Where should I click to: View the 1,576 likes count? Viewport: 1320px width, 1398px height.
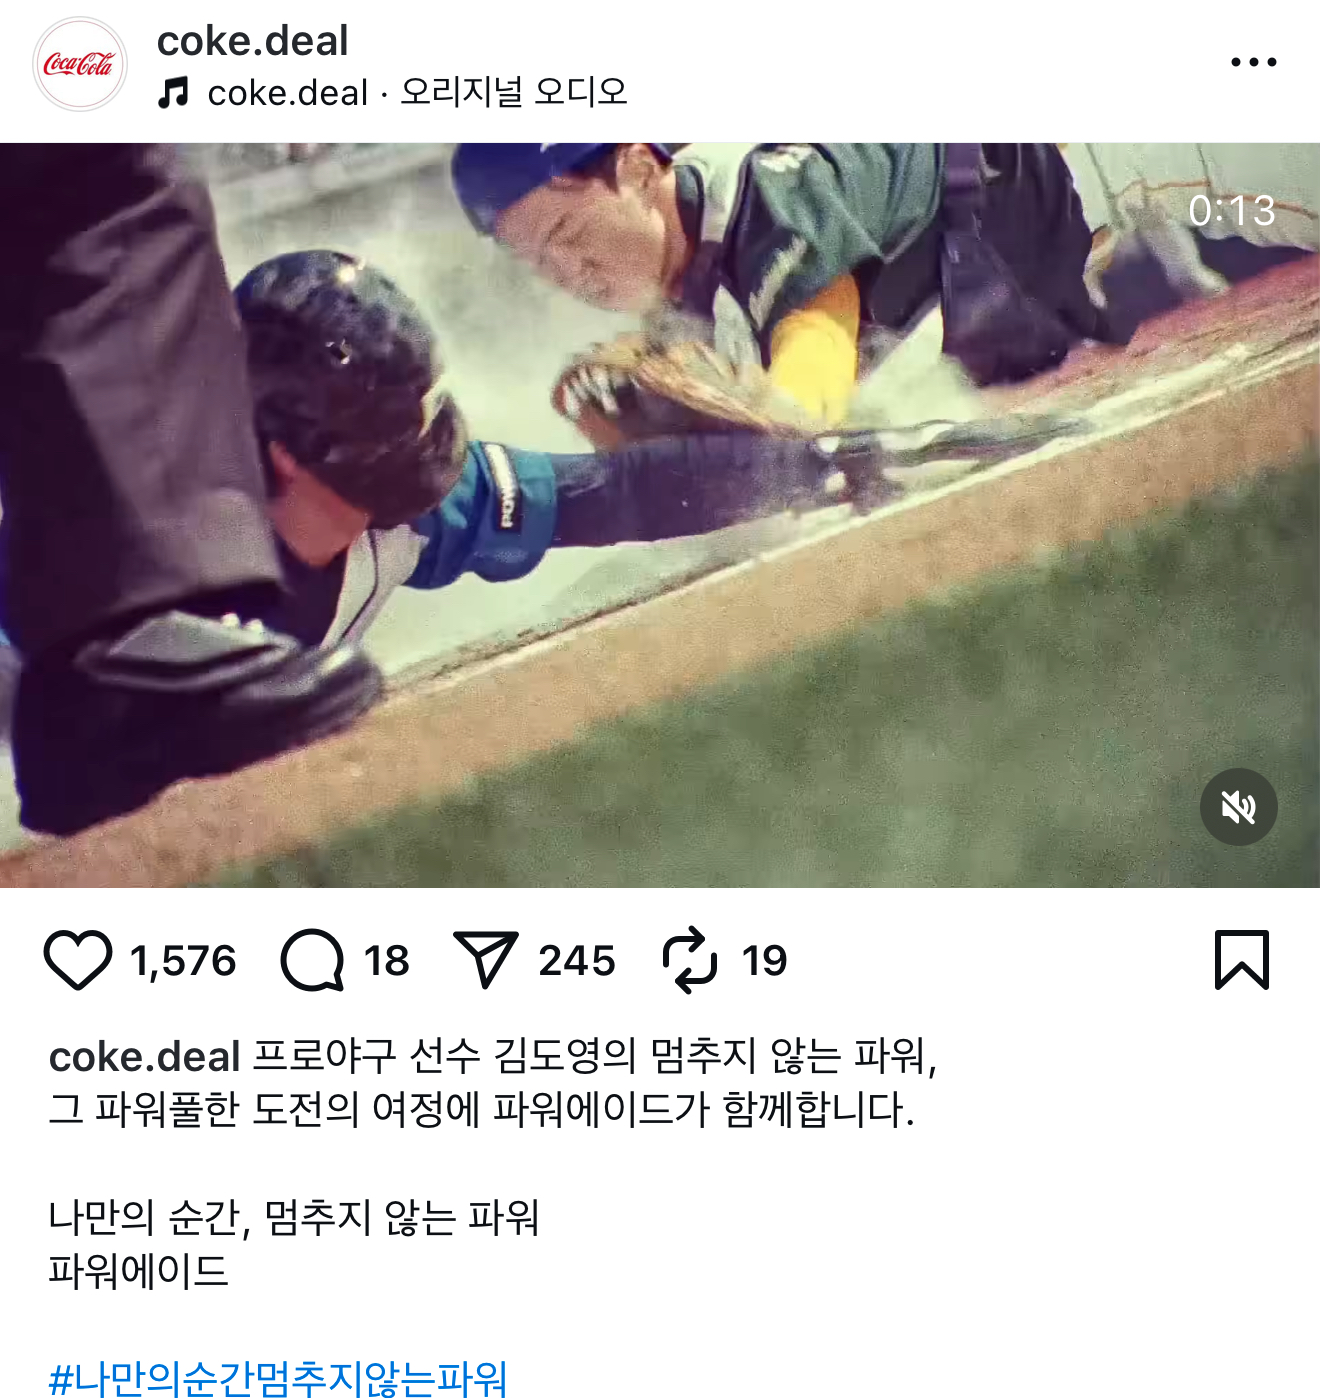coord(183,961)
